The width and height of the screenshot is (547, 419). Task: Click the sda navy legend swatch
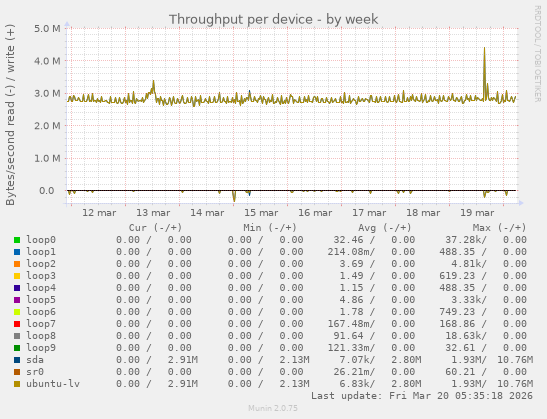tap(17, 360)
